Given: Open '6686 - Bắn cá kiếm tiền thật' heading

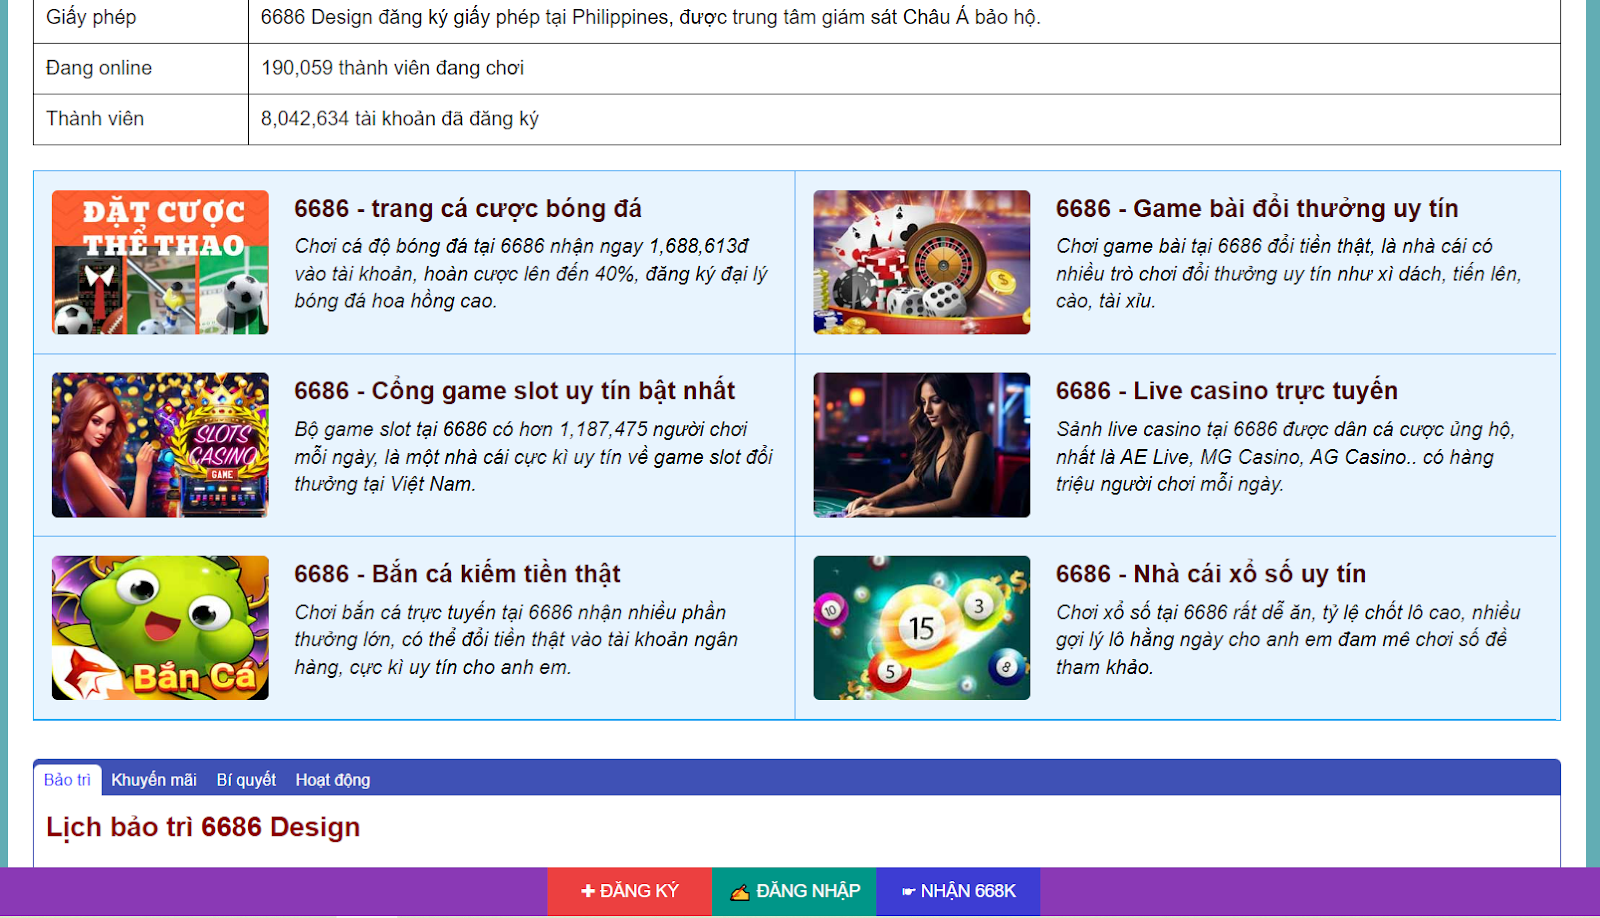Looking at the screenshot, I should pos(457,574).
